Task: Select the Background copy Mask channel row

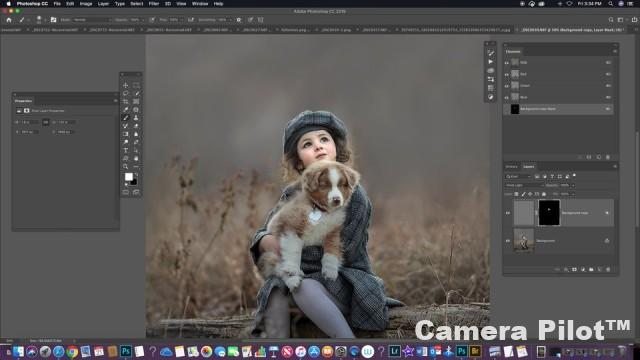Action: tap(559, 109)
